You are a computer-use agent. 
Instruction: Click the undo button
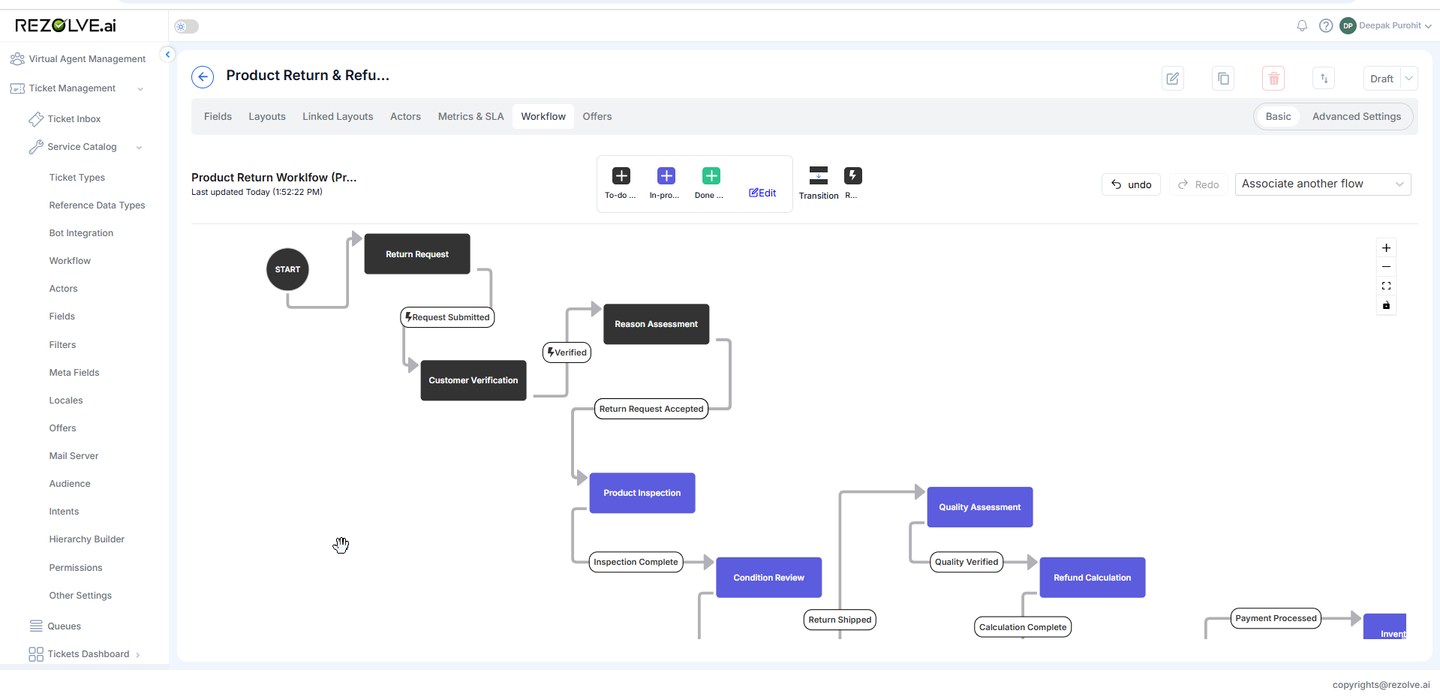click(x=1131, y=184)
